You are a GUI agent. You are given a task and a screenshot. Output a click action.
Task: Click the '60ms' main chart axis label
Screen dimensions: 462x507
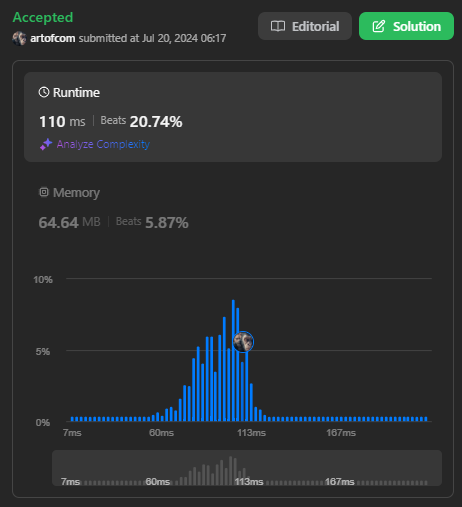tap(161, 433)
